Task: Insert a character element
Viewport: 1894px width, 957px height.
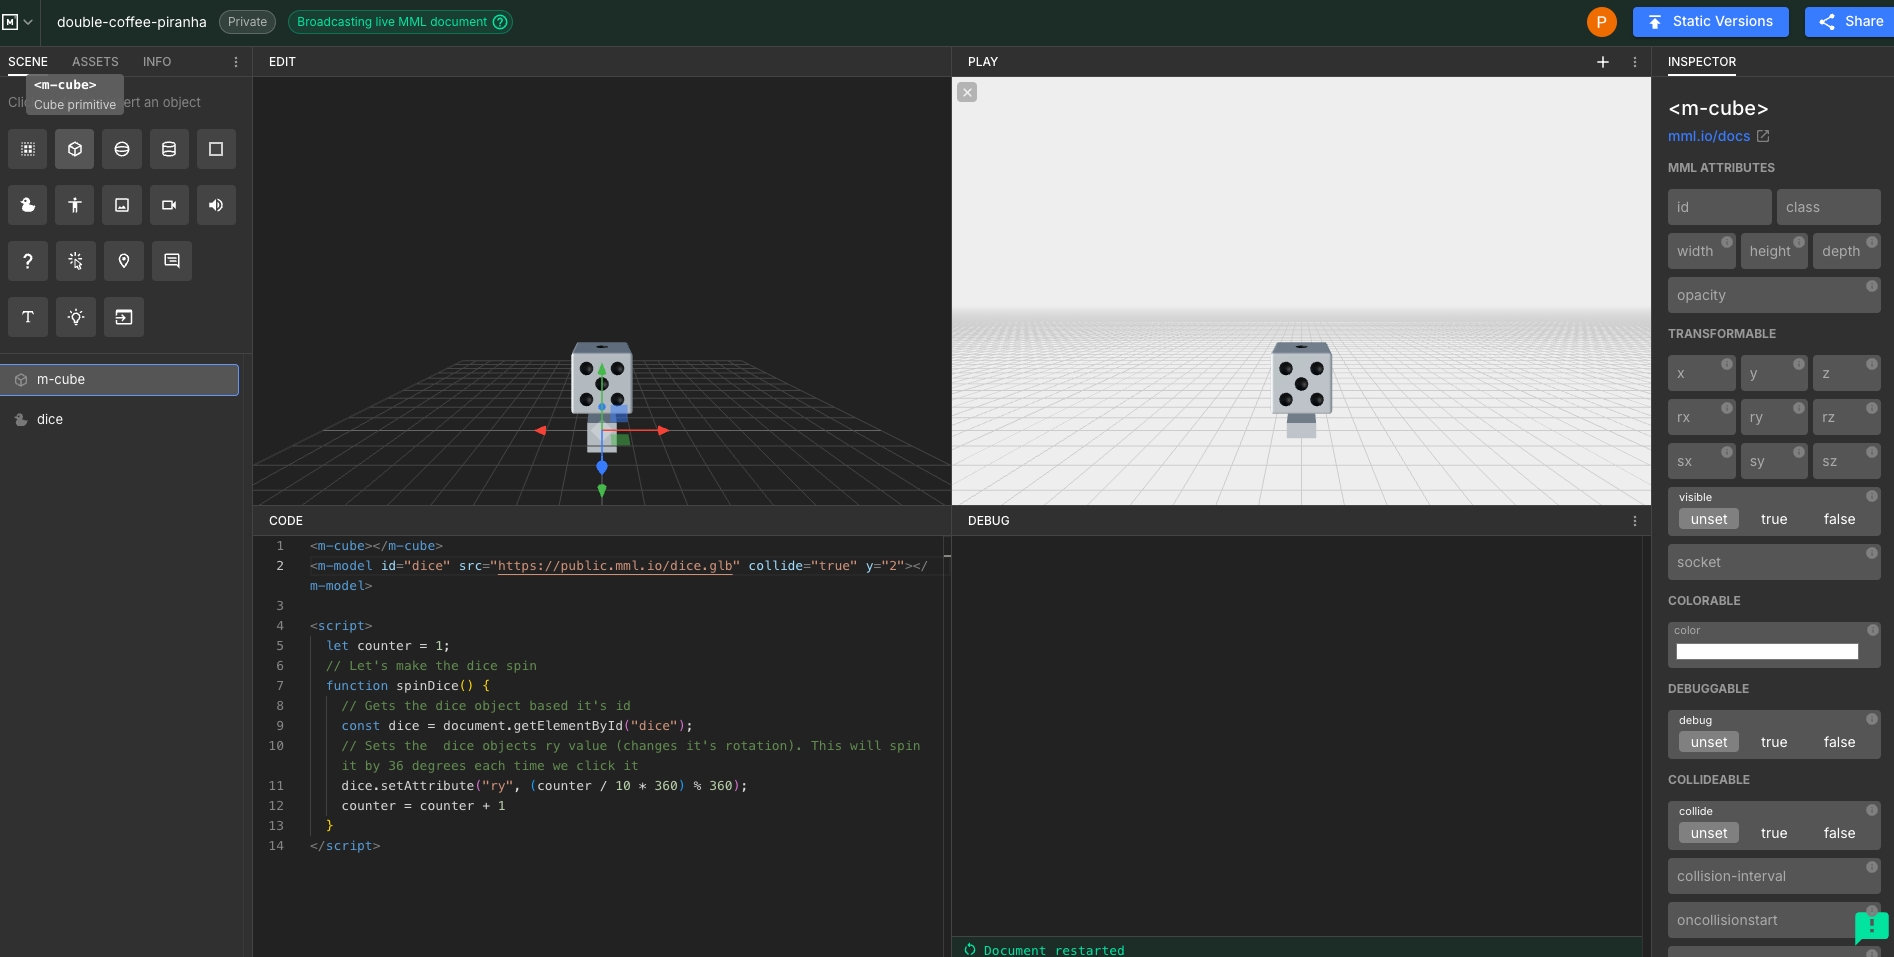Action: tap(75, 205)
